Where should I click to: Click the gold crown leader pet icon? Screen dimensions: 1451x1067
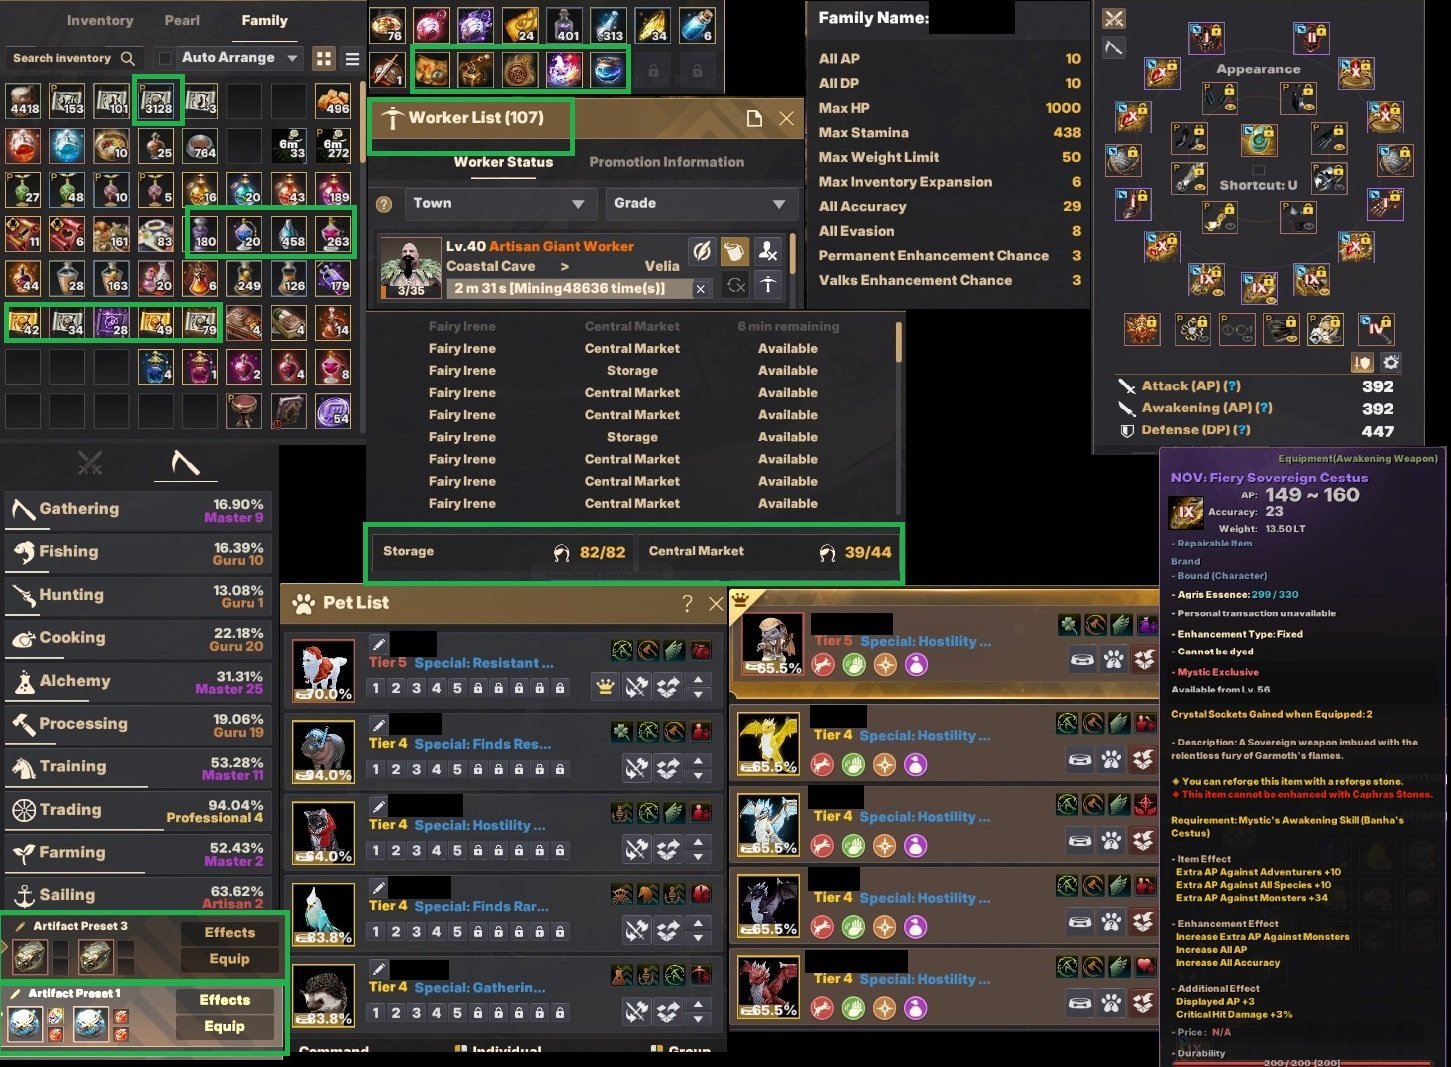605,687
